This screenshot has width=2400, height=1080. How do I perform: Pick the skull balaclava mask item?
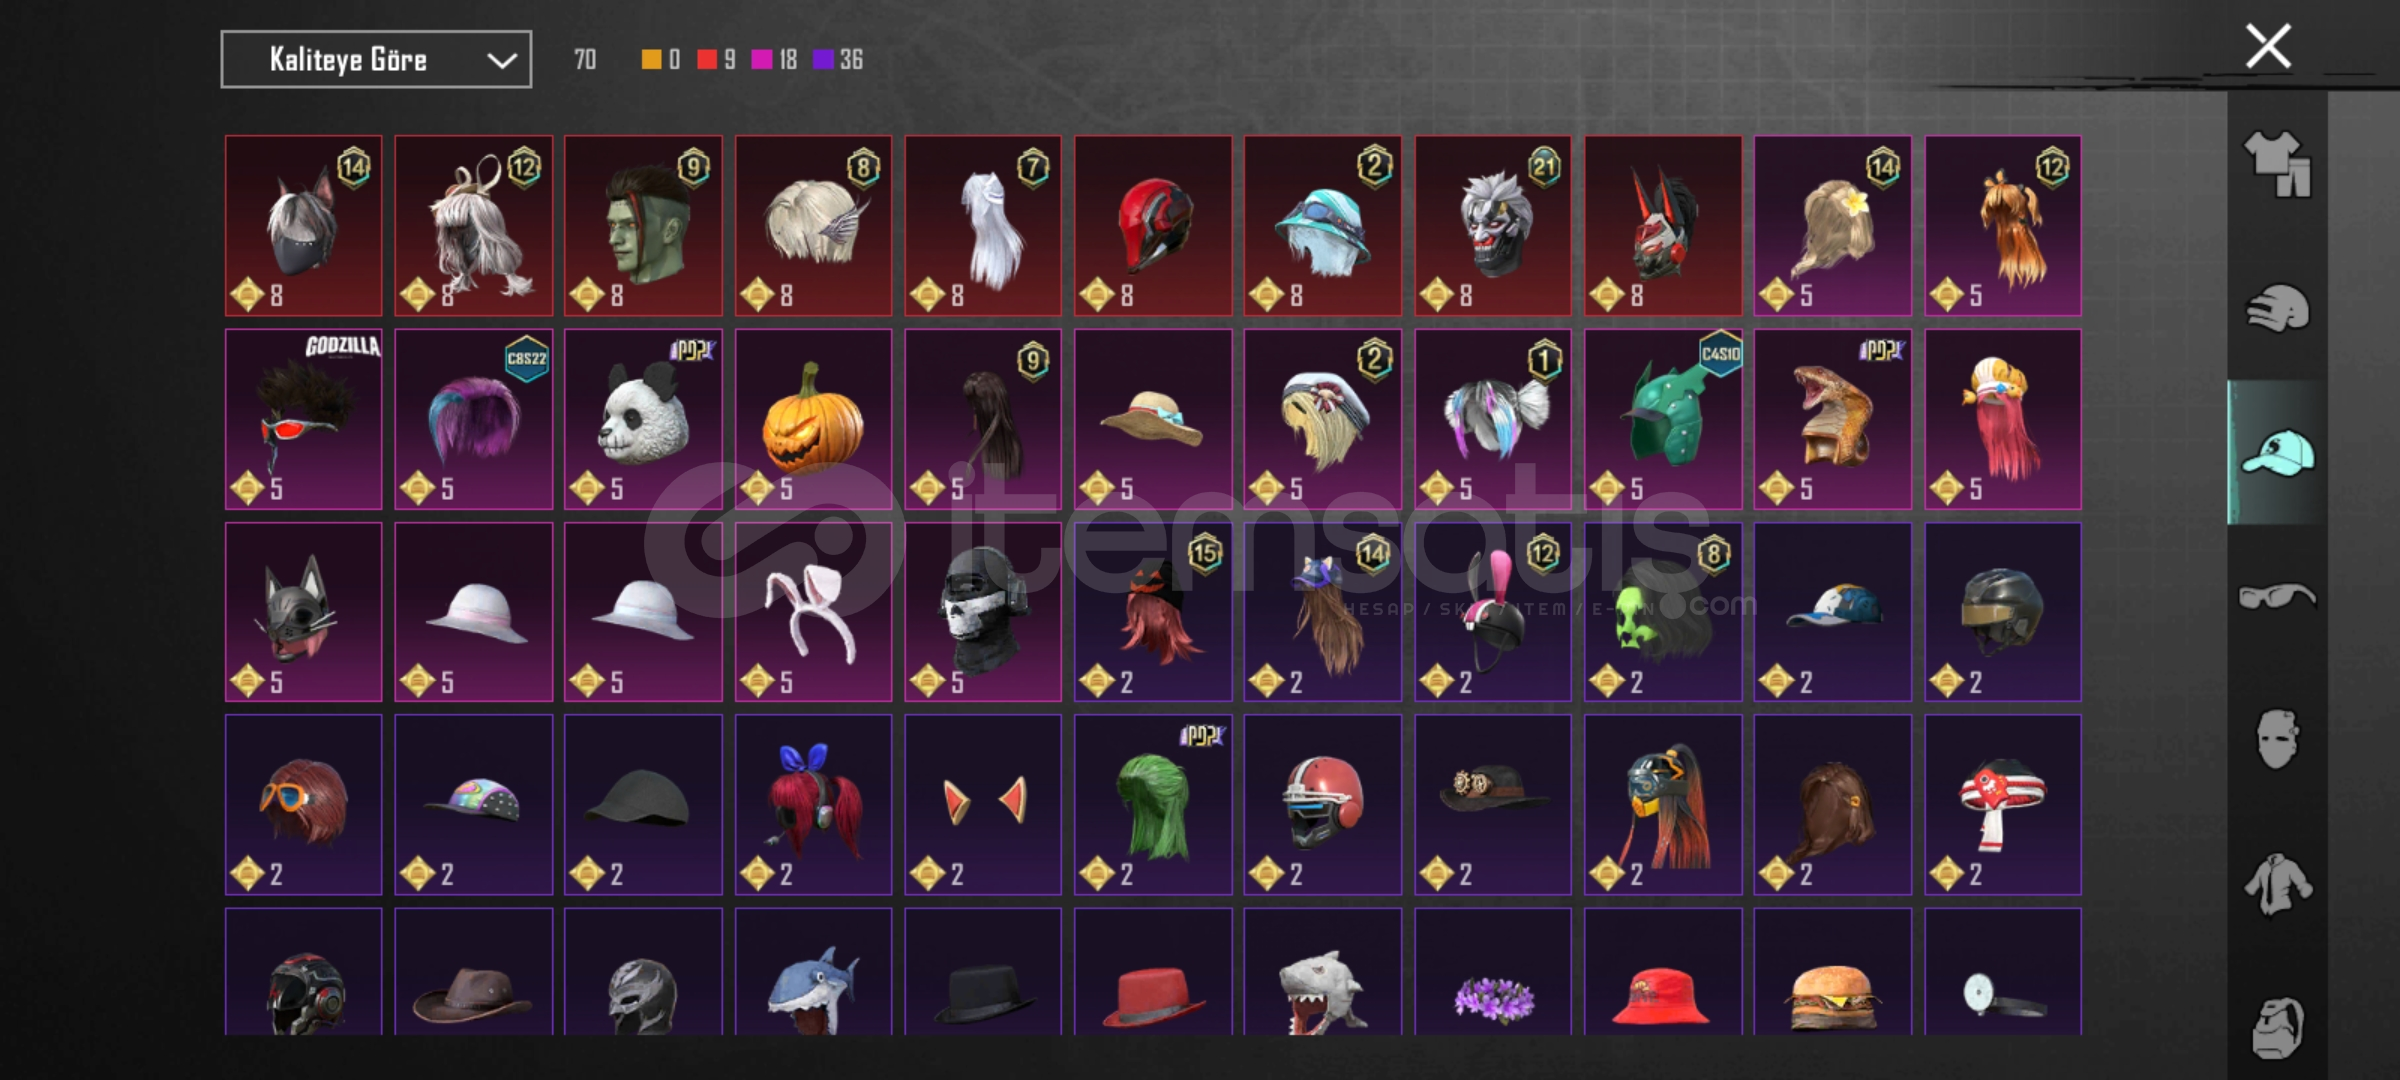pos(983,612)
